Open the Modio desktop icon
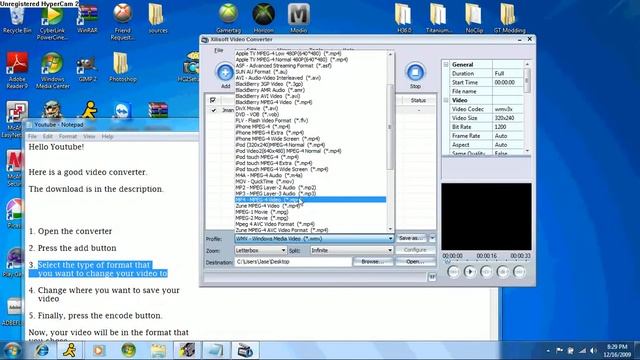 click(298, 18)
